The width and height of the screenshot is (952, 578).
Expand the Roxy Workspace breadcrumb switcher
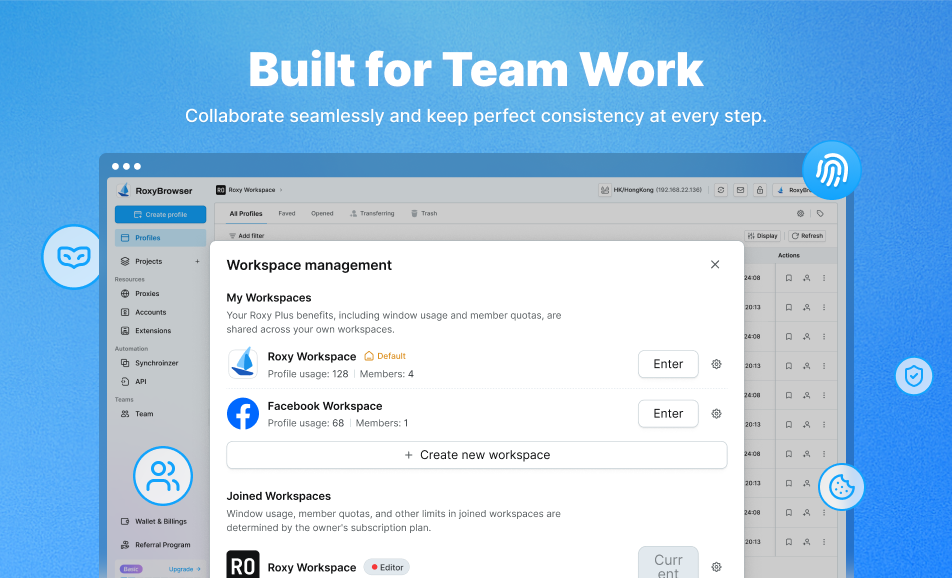[x=249, y=190]
